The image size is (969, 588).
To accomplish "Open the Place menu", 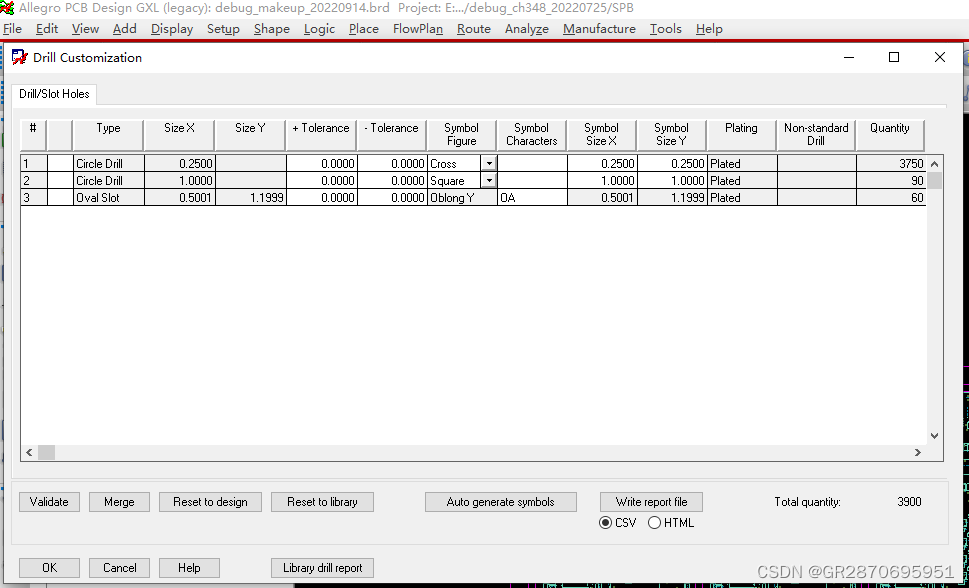I will coord(363,29).
